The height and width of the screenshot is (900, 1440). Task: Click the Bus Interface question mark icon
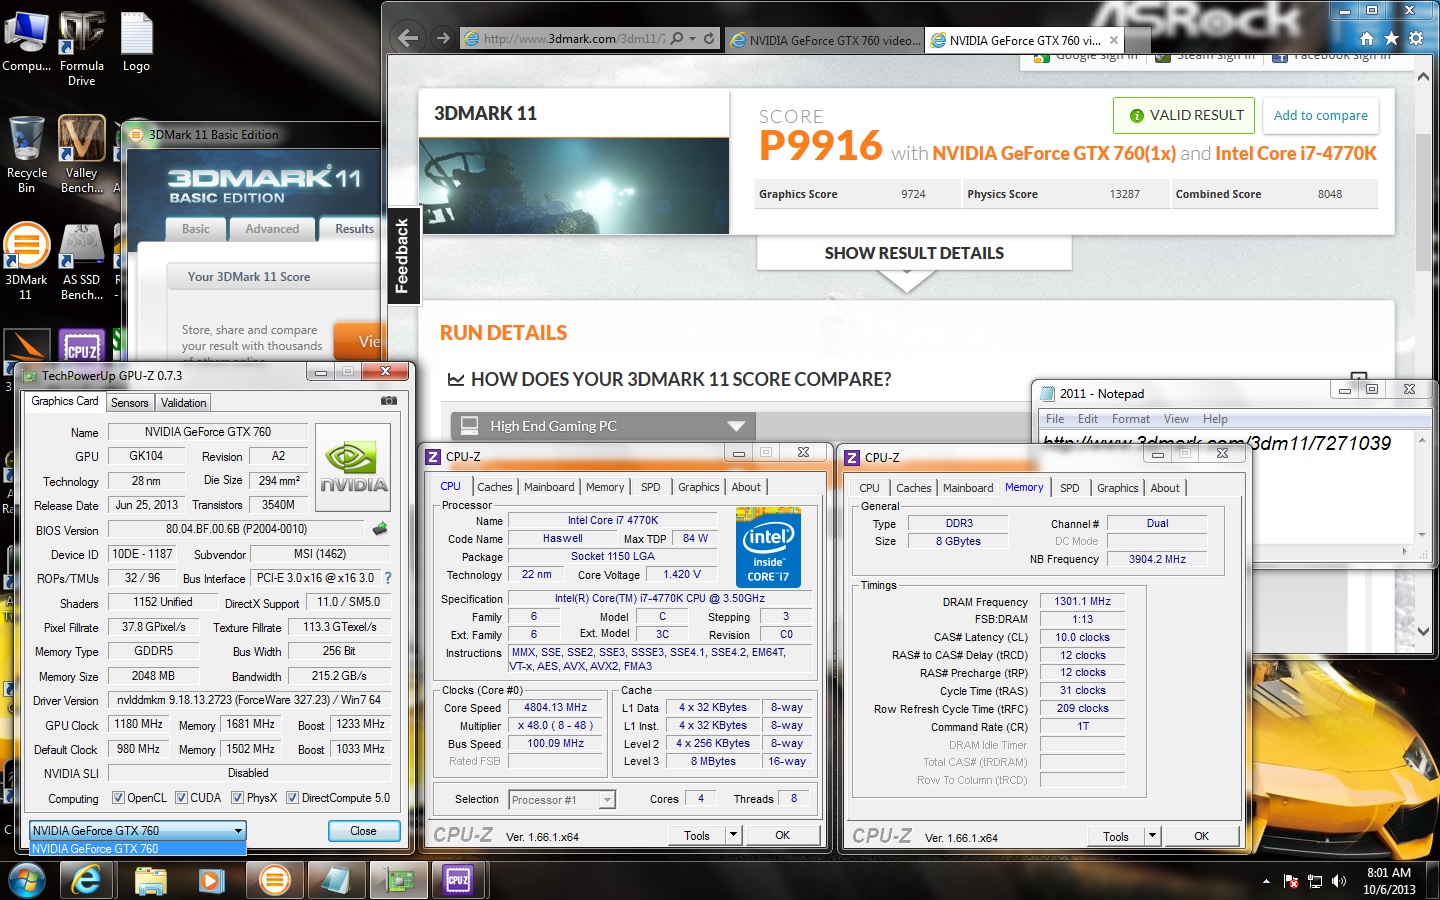pyautogui.click(x=388, y=578)
